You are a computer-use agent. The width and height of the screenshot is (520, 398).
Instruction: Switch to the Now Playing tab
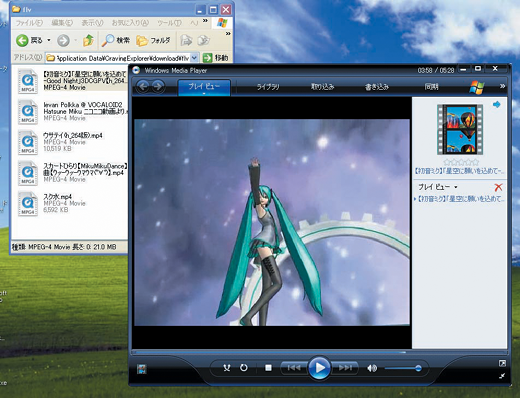204,87
